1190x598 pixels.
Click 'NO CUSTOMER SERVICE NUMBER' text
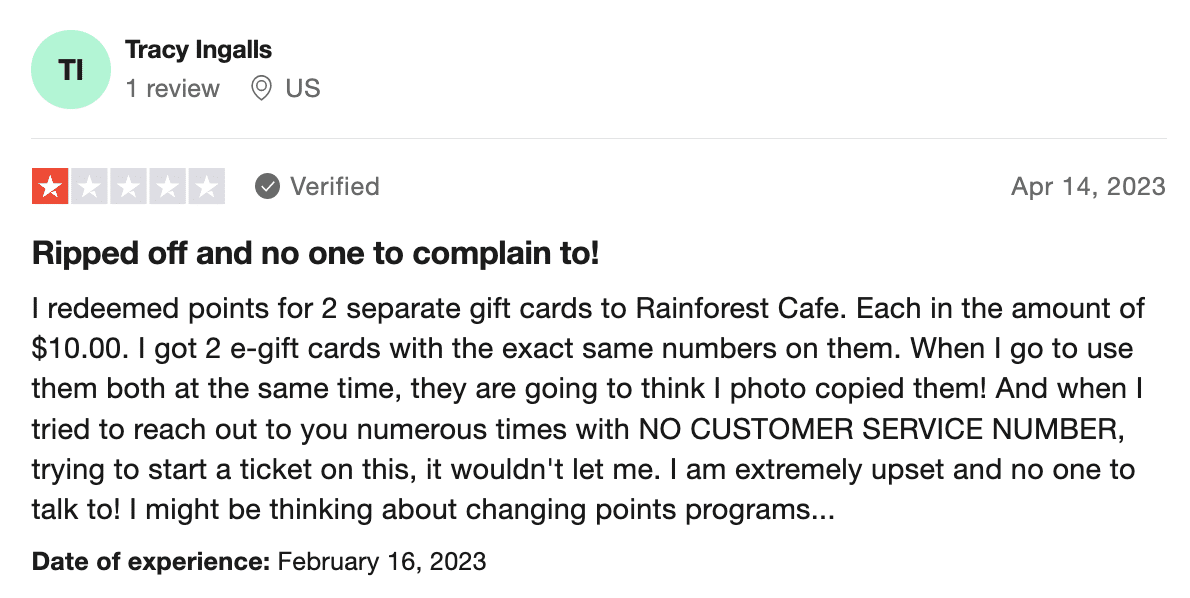879,430
